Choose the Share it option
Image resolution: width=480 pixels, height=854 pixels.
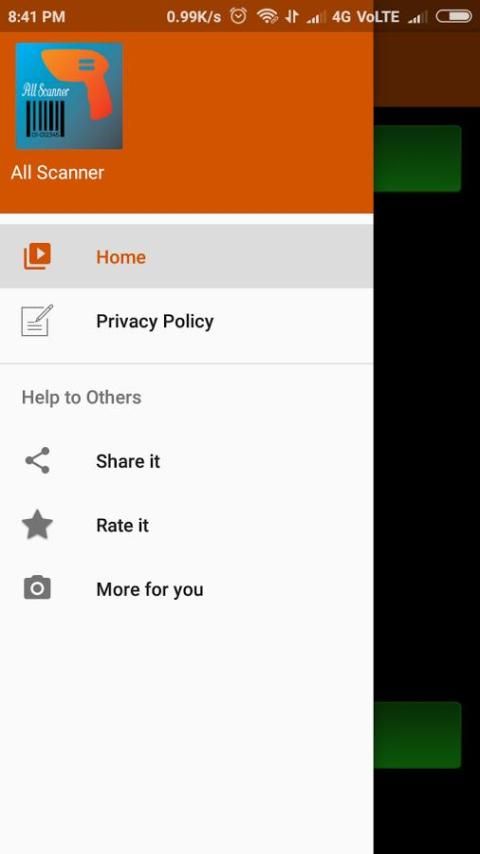pos(186,461)
